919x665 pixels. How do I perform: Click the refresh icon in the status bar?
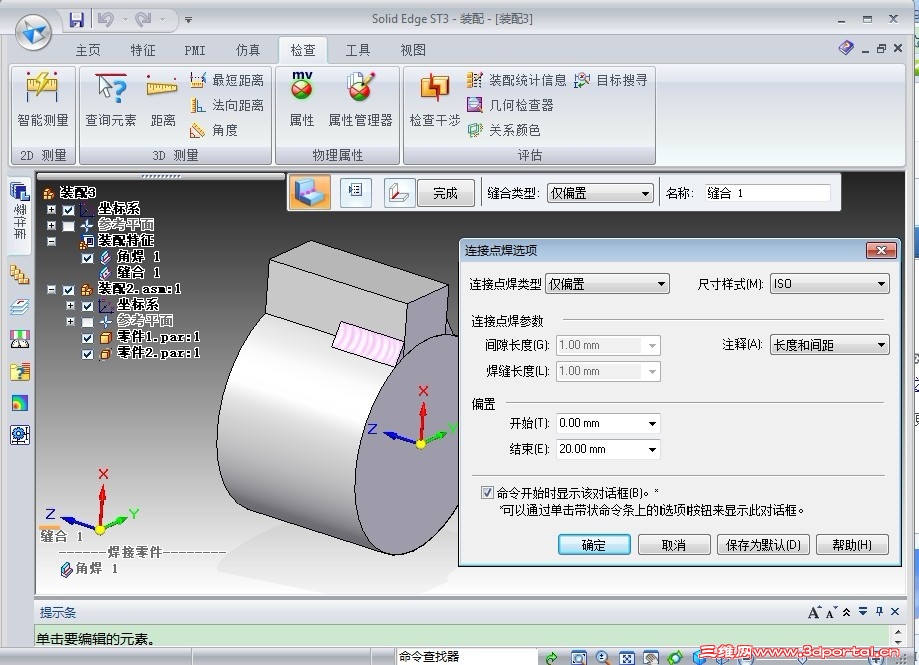click(551, 657)
